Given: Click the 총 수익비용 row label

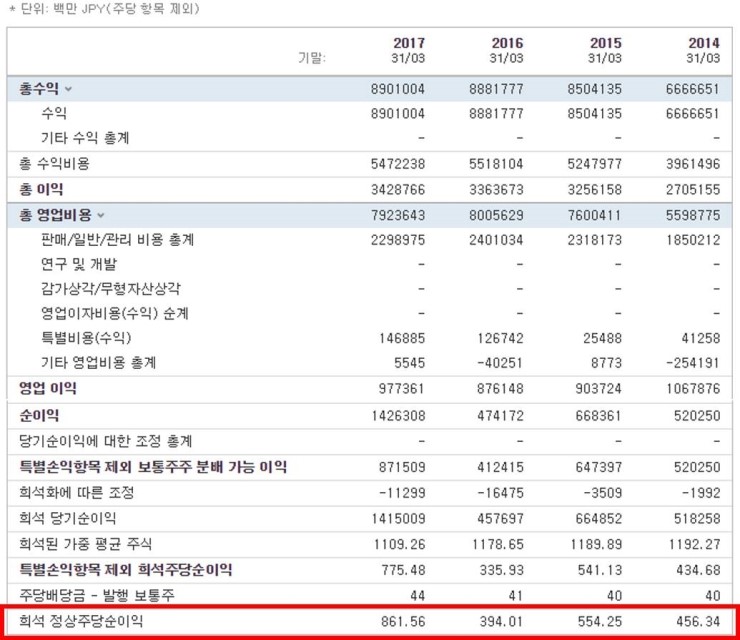Looking at the screenshot, I should (x=54, y=164).
